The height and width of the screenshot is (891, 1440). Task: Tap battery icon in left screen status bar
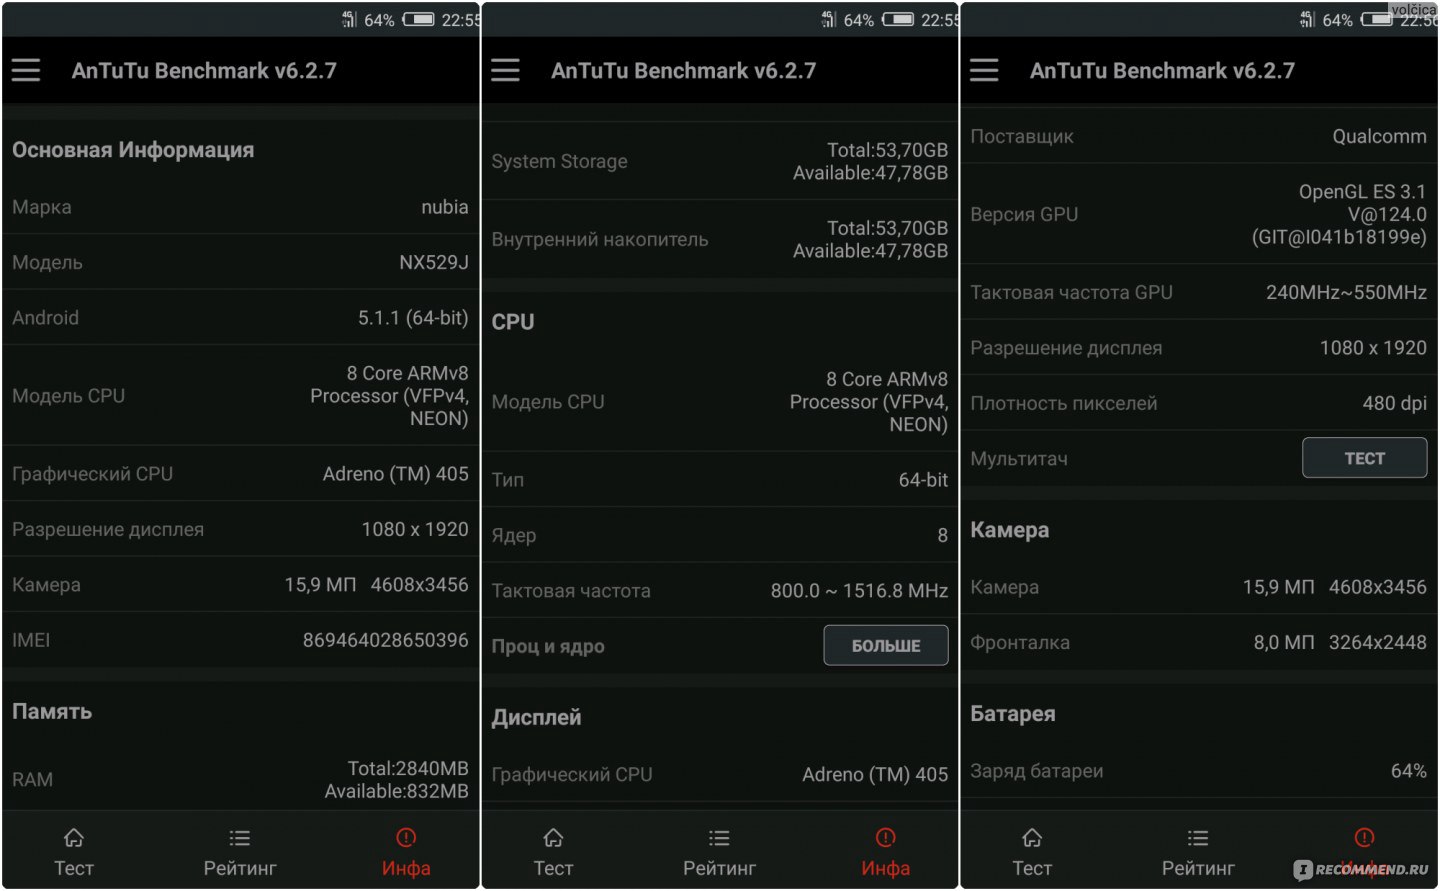pyautogui.click(x=418, y=19)
